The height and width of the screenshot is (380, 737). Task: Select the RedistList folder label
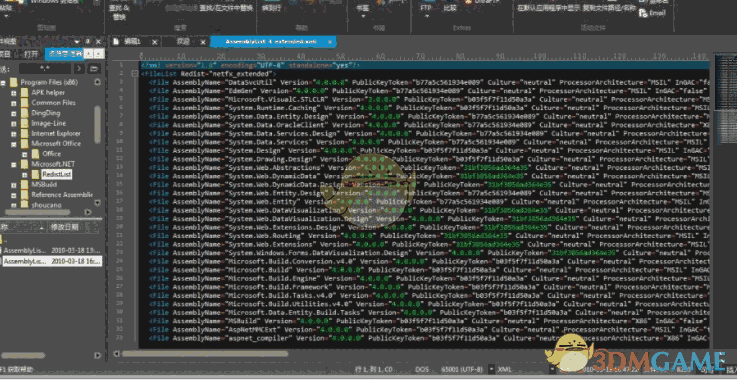tap(56, 174)
